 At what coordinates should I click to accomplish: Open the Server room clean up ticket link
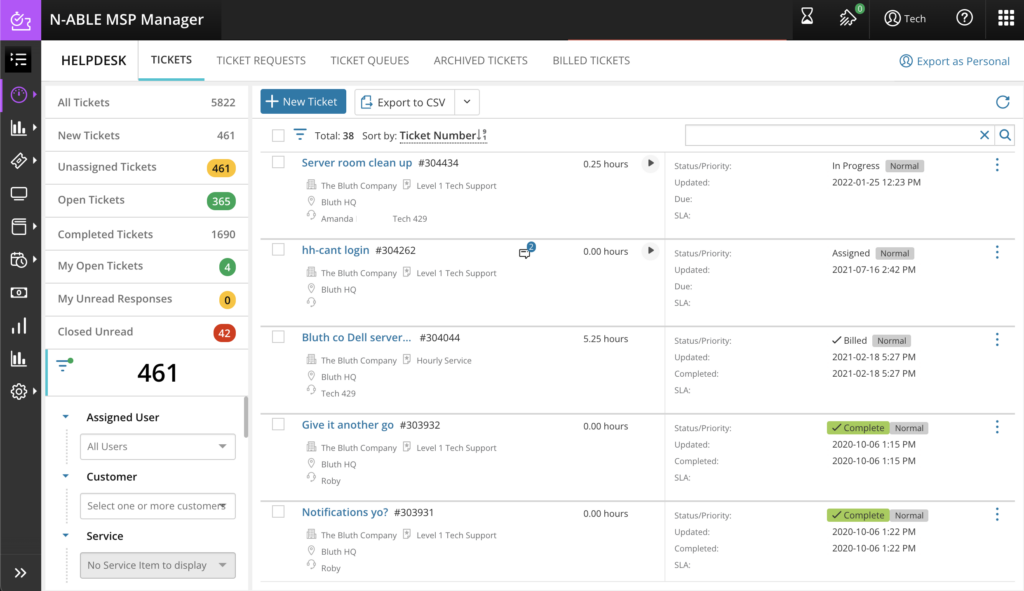pyautogui.click(x=357, y=163)
